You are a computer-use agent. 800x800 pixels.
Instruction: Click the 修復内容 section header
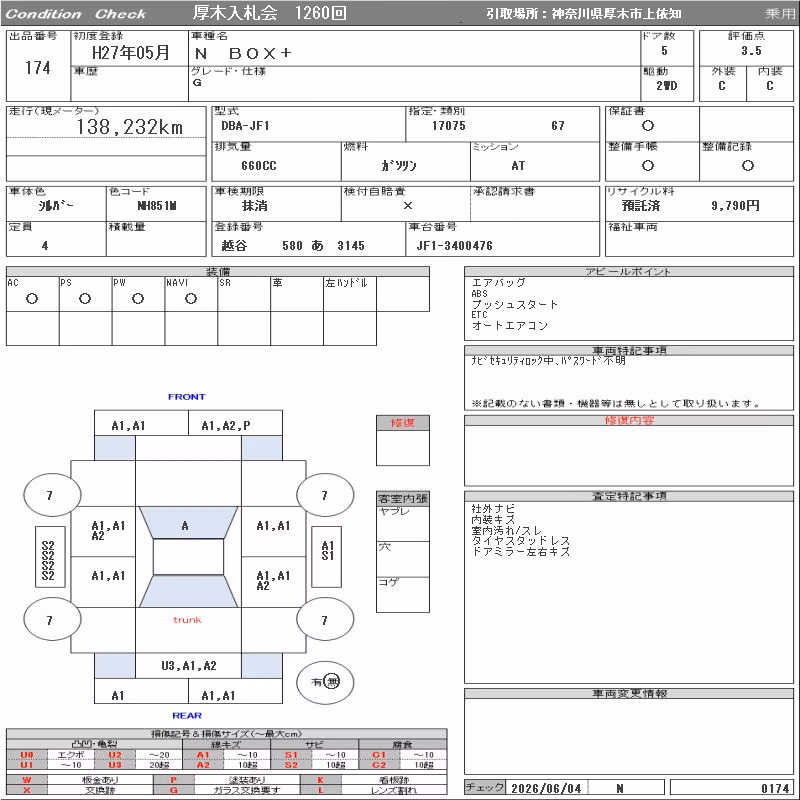629,420
